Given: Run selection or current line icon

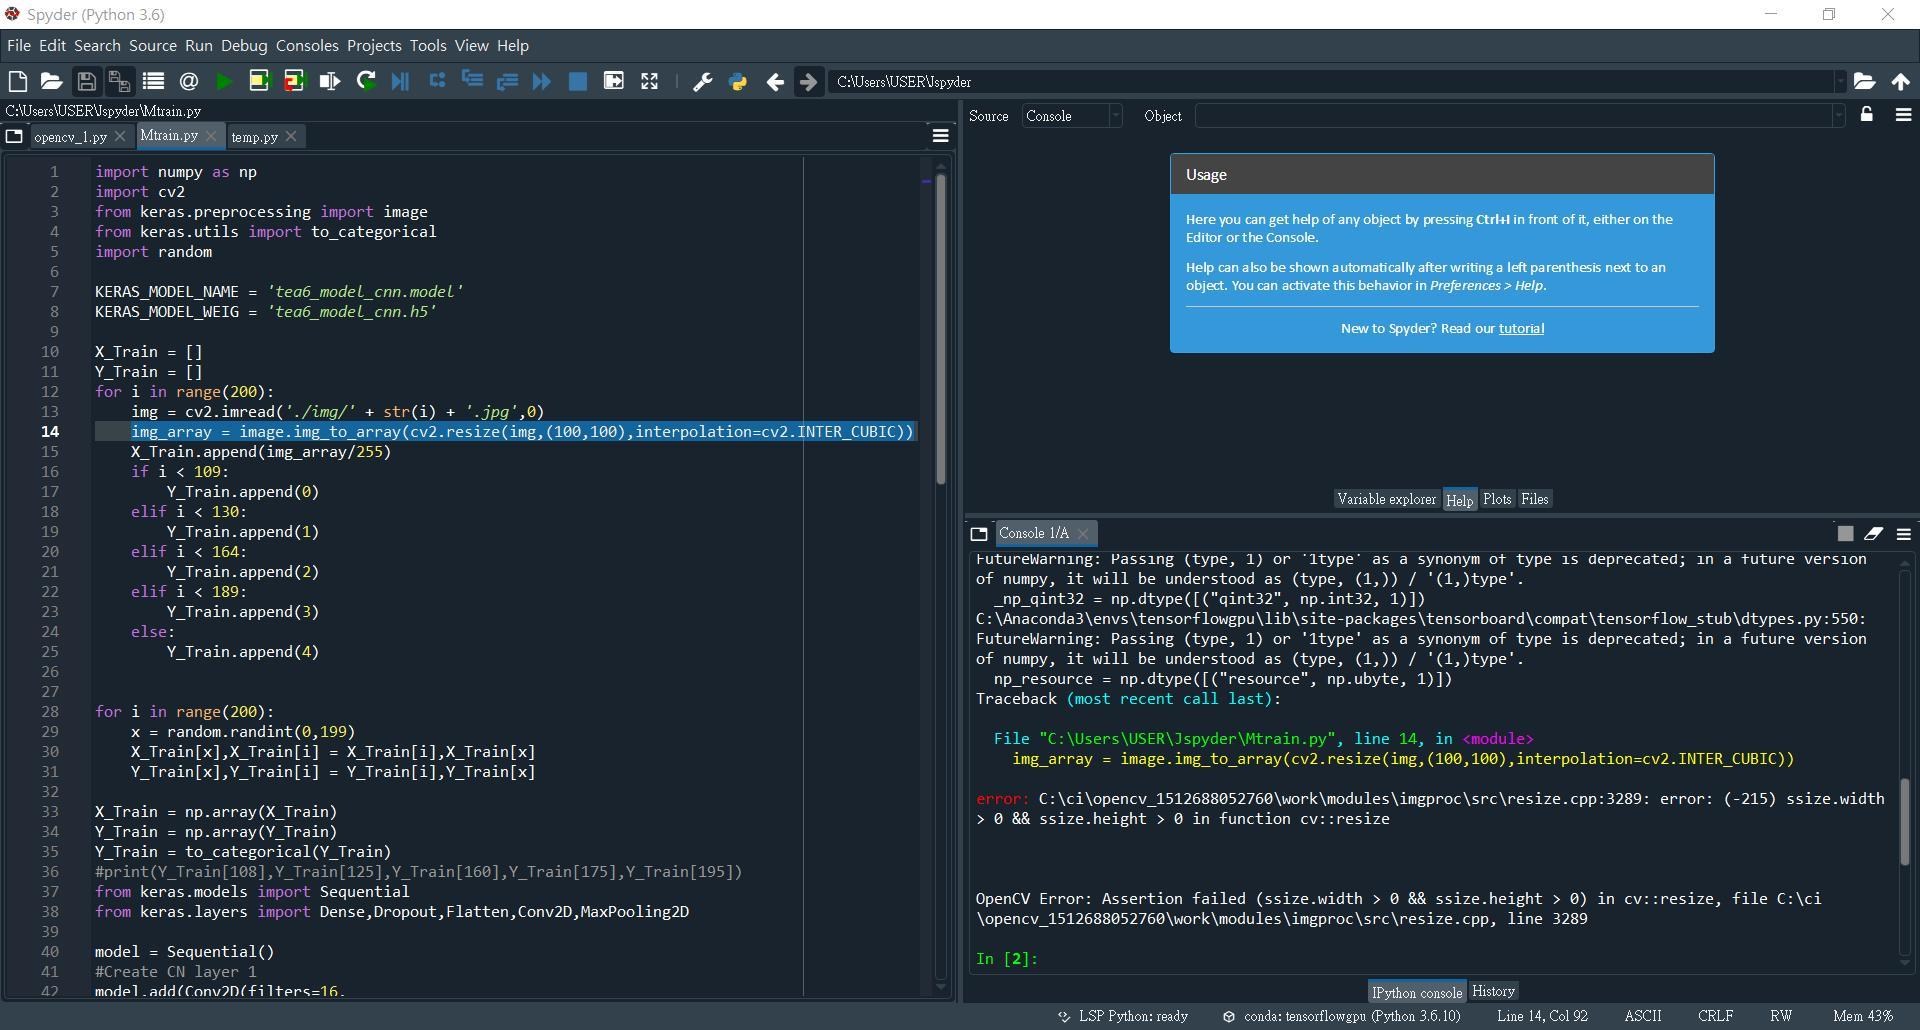Looking at the screenshot, I should click(x=329, y=82).
